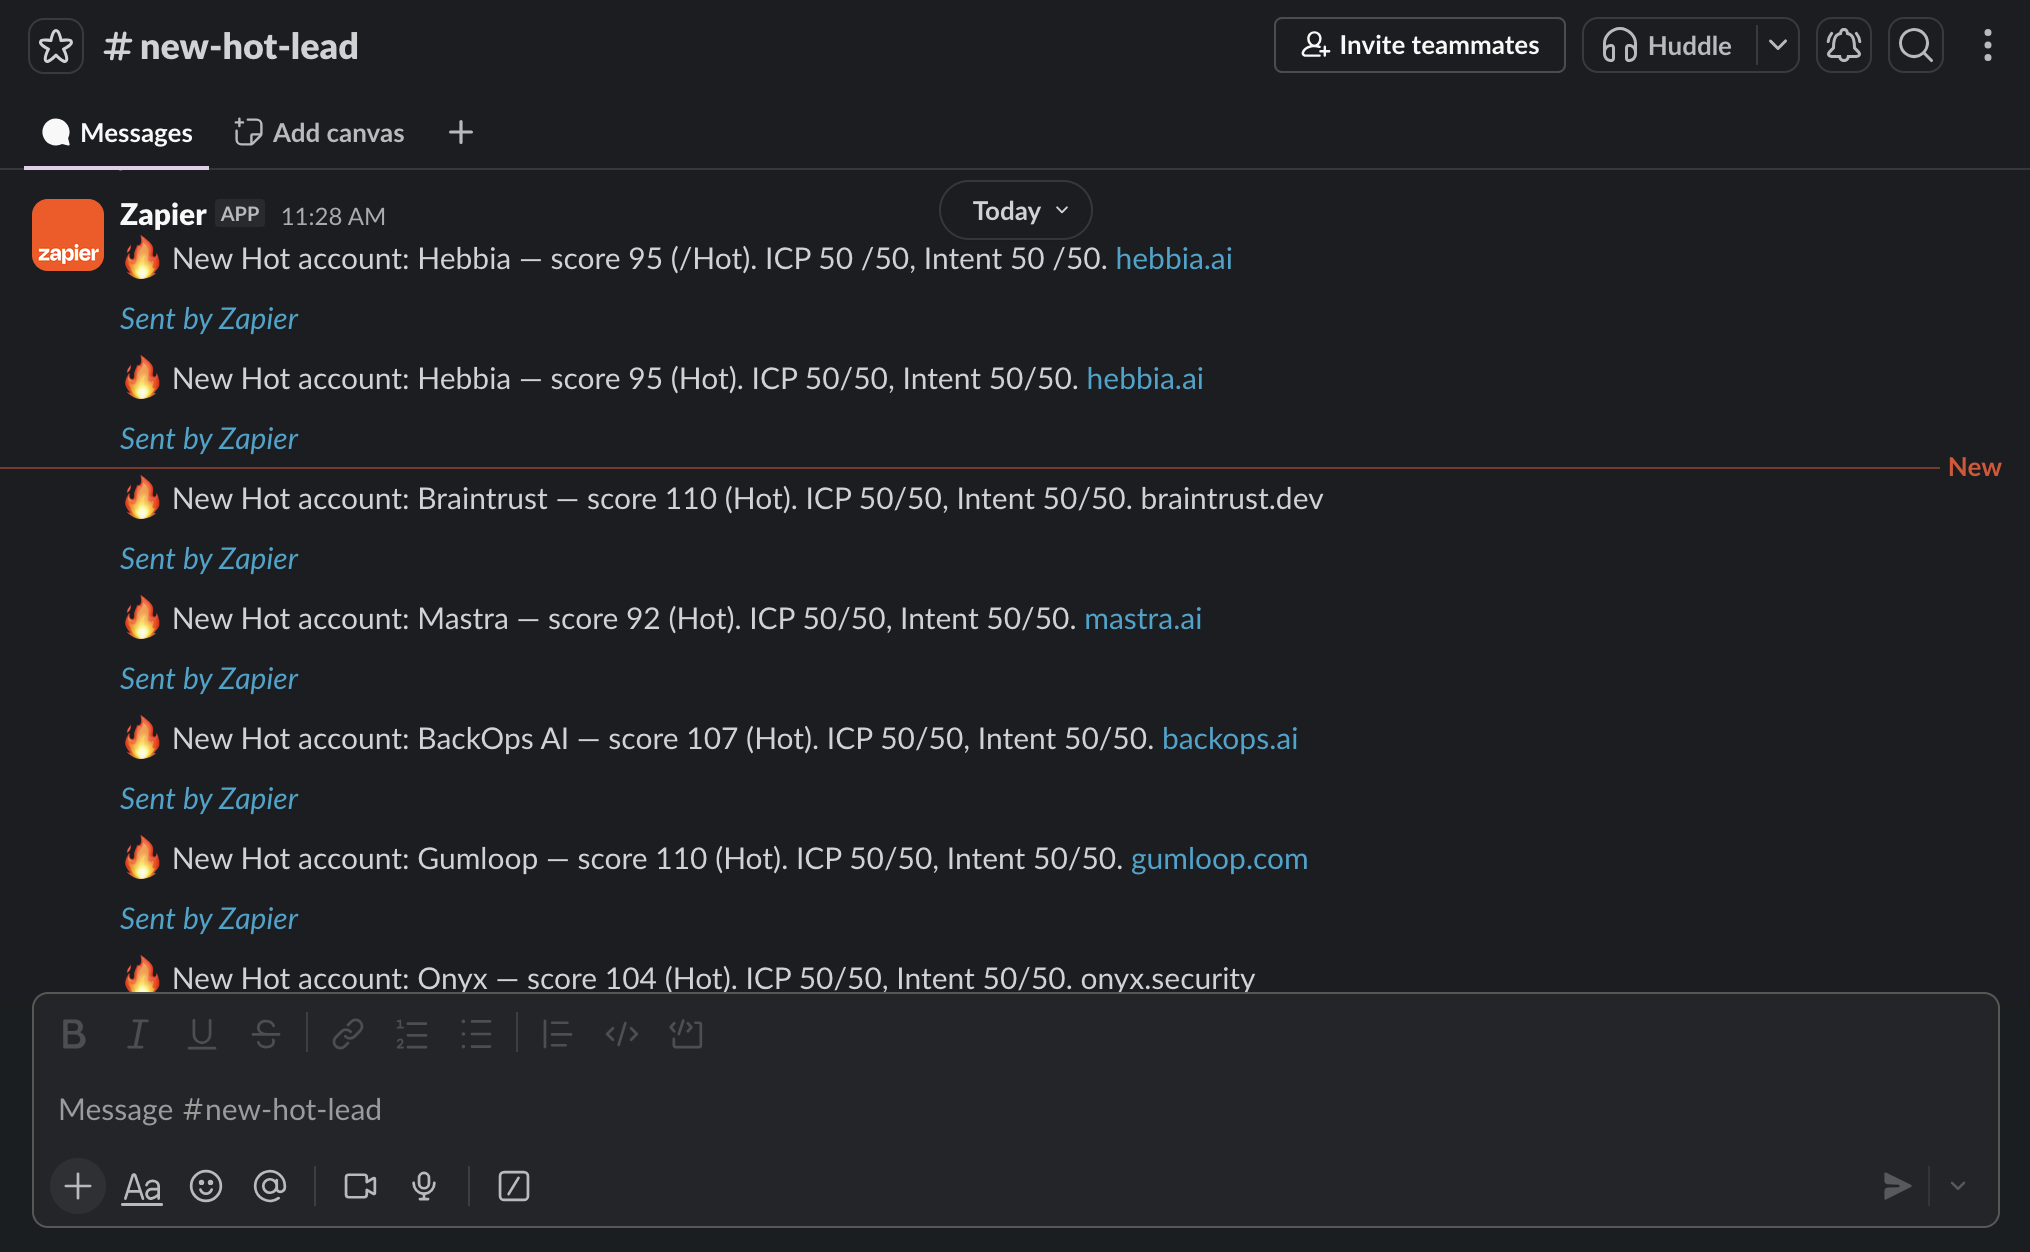This screenshot has height=1252, width=2030.
Task: Open the schedule send dropdown arrow
Action: [x=1957, y=1186]
